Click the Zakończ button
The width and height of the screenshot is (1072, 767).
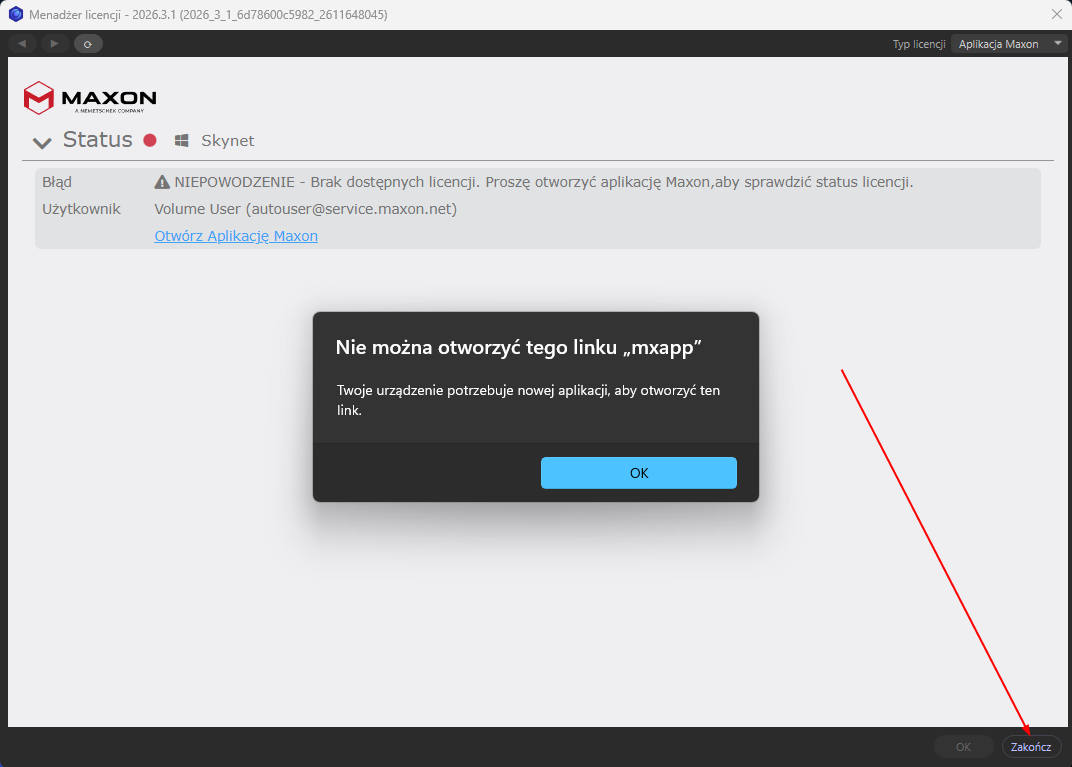pyautogui.click(x=1031, y=746)
